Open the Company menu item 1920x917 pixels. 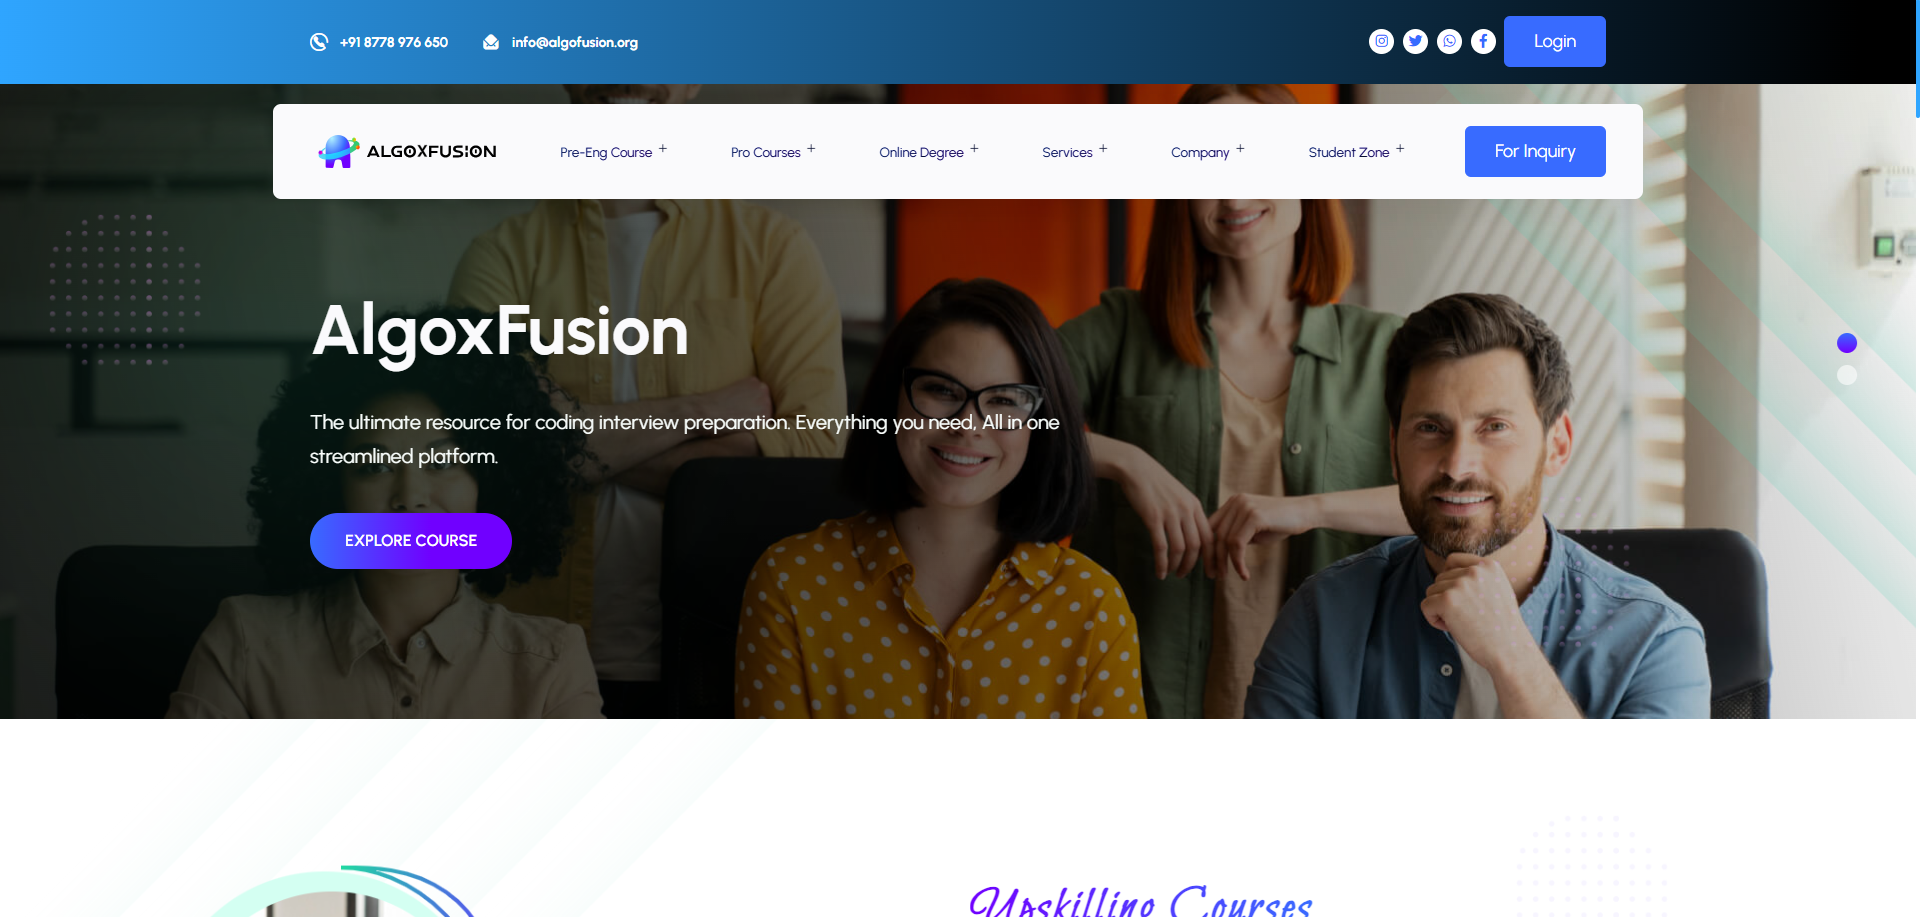click(1200, 152)
